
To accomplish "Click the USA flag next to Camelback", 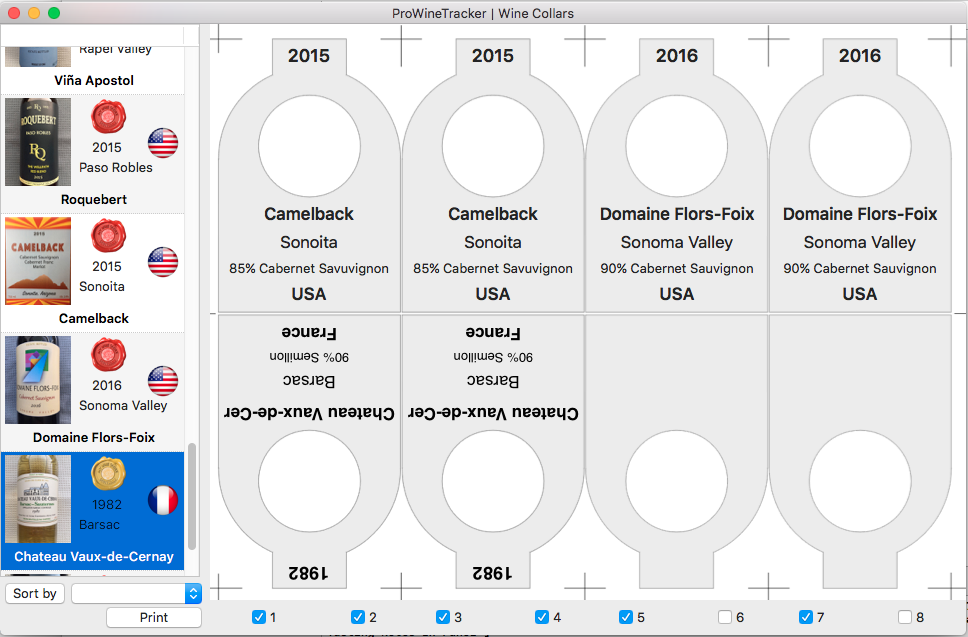I will tap(163, 263).
